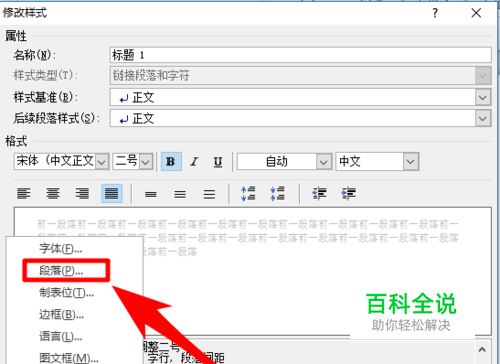The image size is (500, 364).
Task: Align paragraph text right
Action: 82,193
